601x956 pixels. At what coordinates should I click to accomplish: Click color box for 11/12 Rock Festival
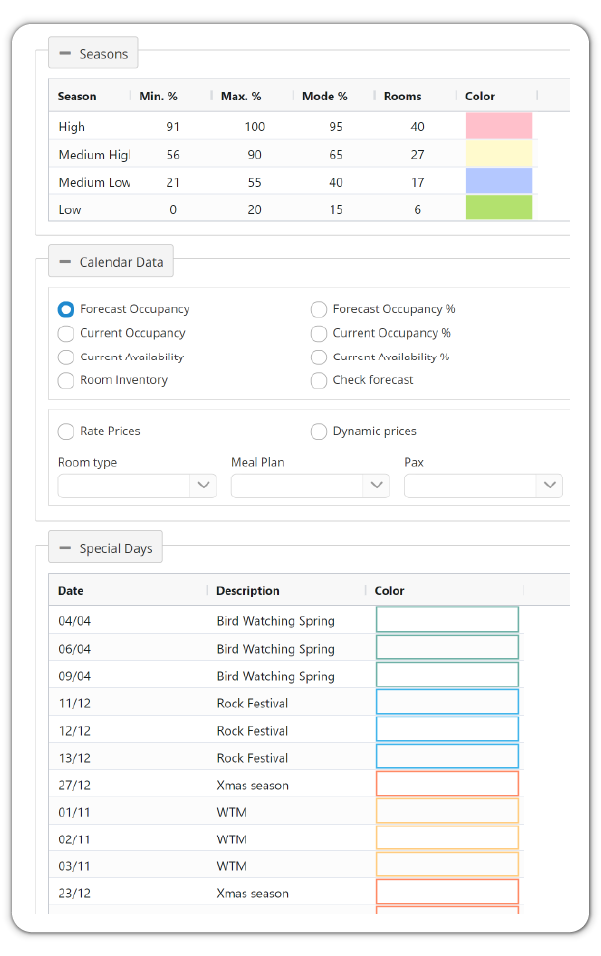(447, 702)
